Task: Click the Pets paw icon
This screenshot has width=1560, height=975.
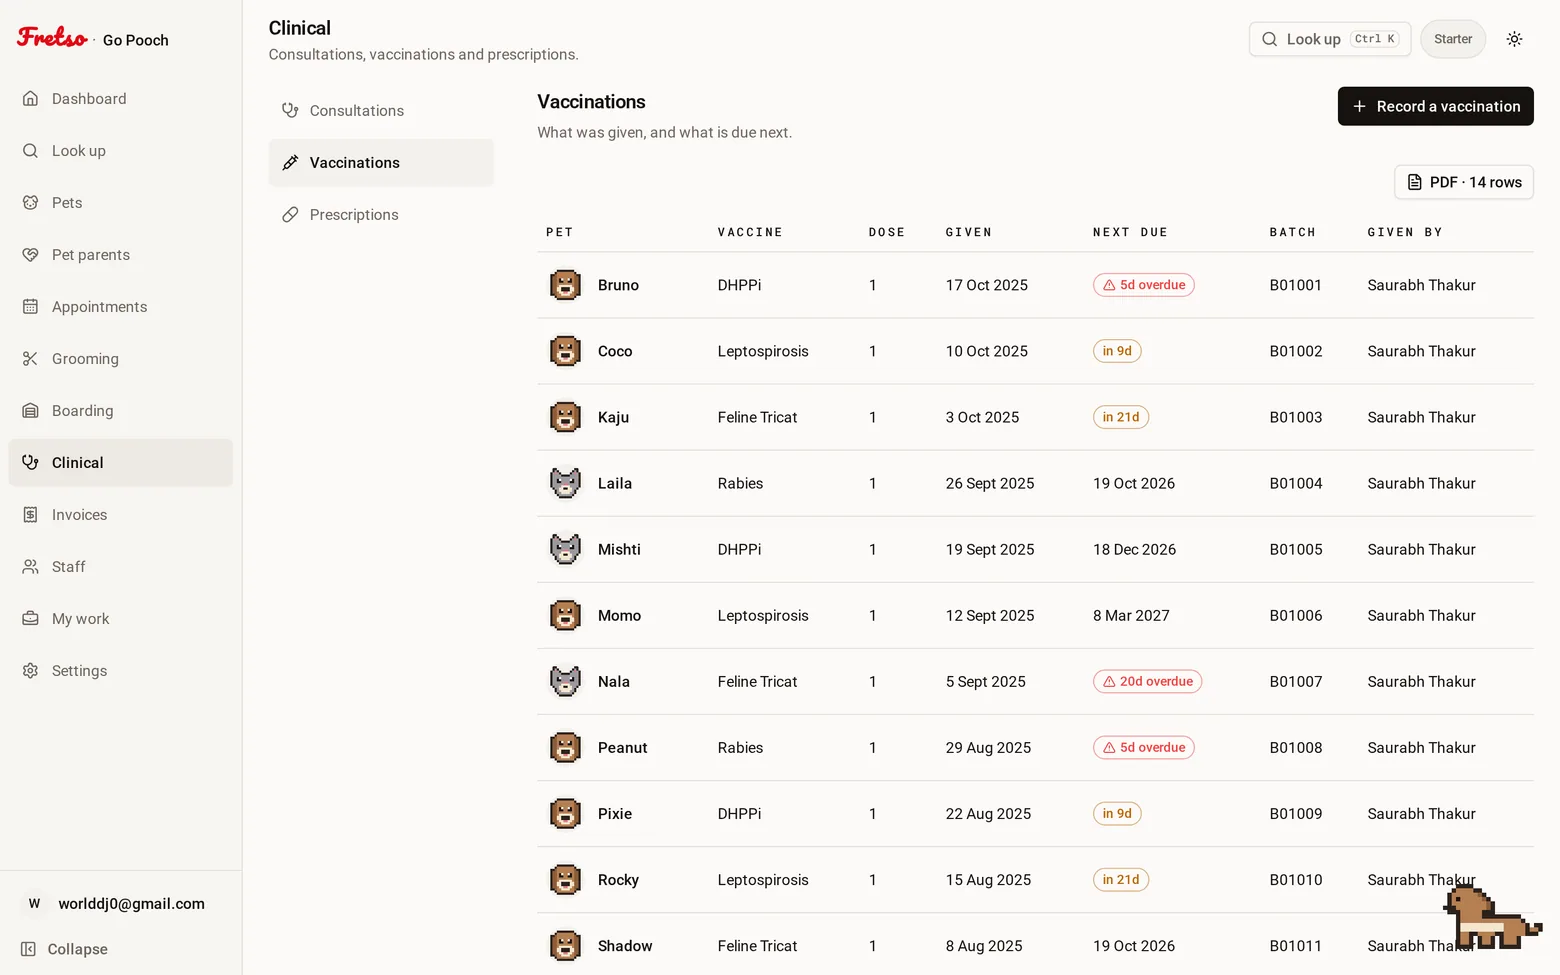Action: pyautogui.click(x=31, y=202)
